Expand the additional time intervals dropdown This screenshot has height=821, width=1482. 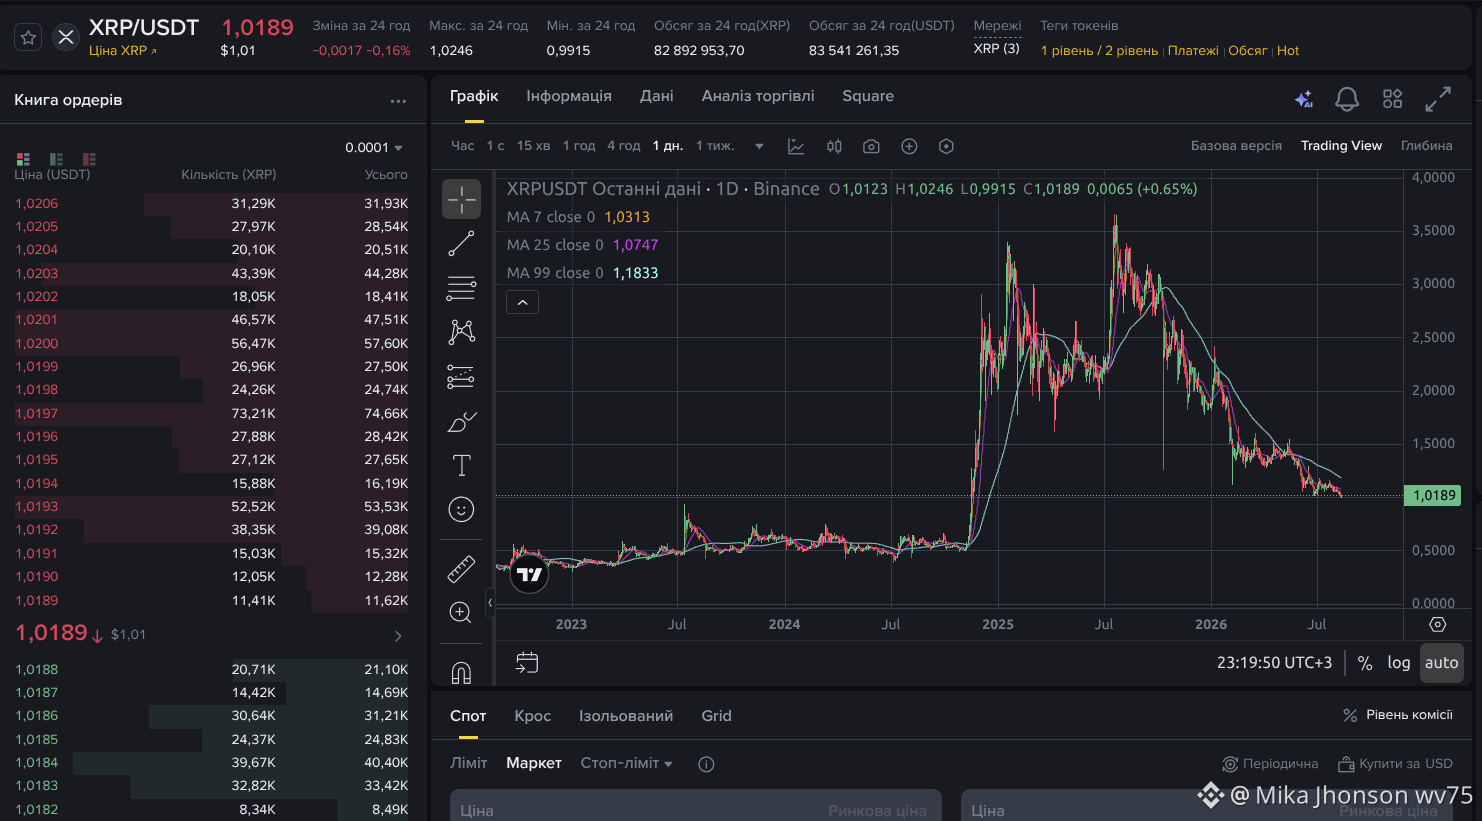click(759, 146)
